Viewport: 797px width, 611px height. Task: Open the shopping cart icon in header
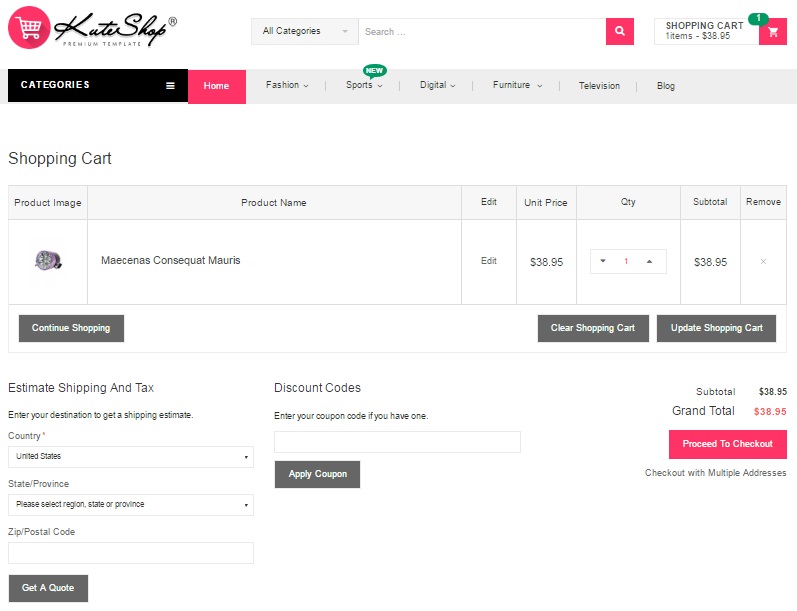[x=772, y=32]
